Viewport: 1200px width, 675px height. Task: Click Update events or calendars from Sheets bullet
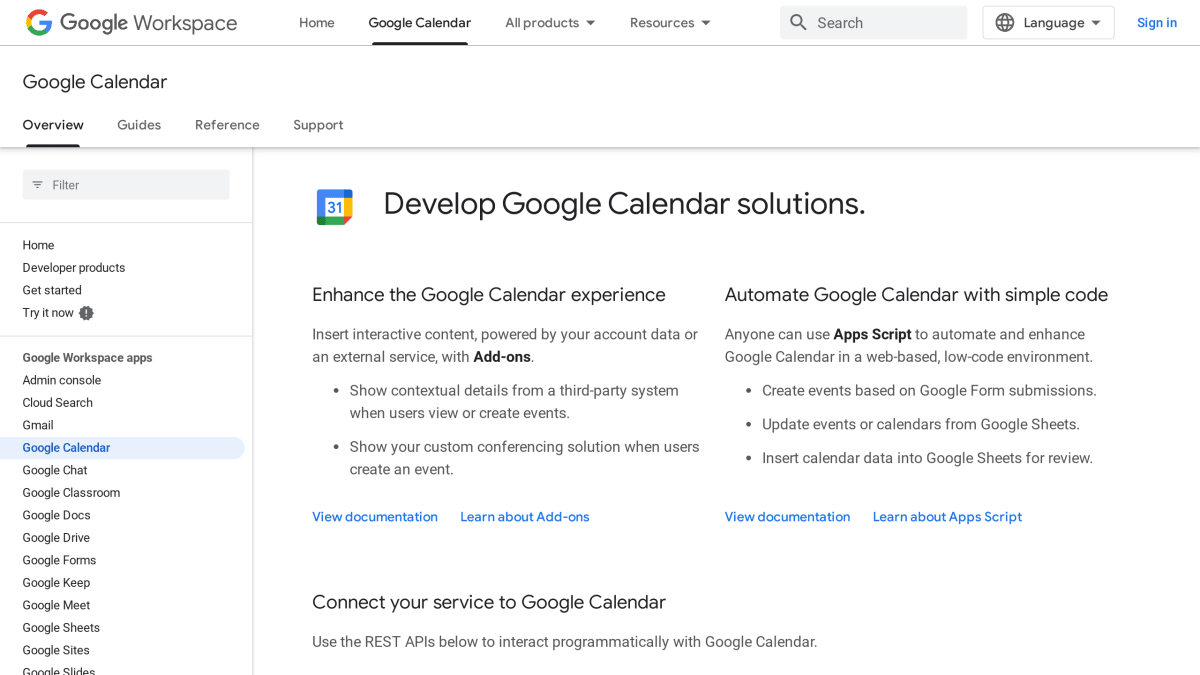coord(921,425)
